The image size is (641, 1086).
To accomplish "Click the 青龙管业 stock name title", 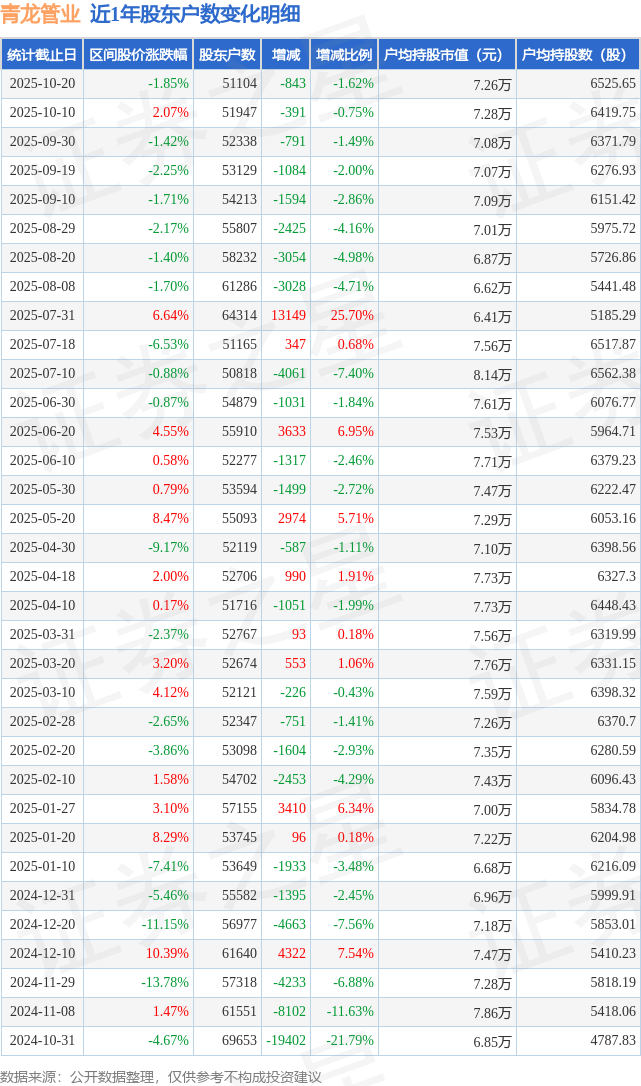I will [x=41, y=14].
